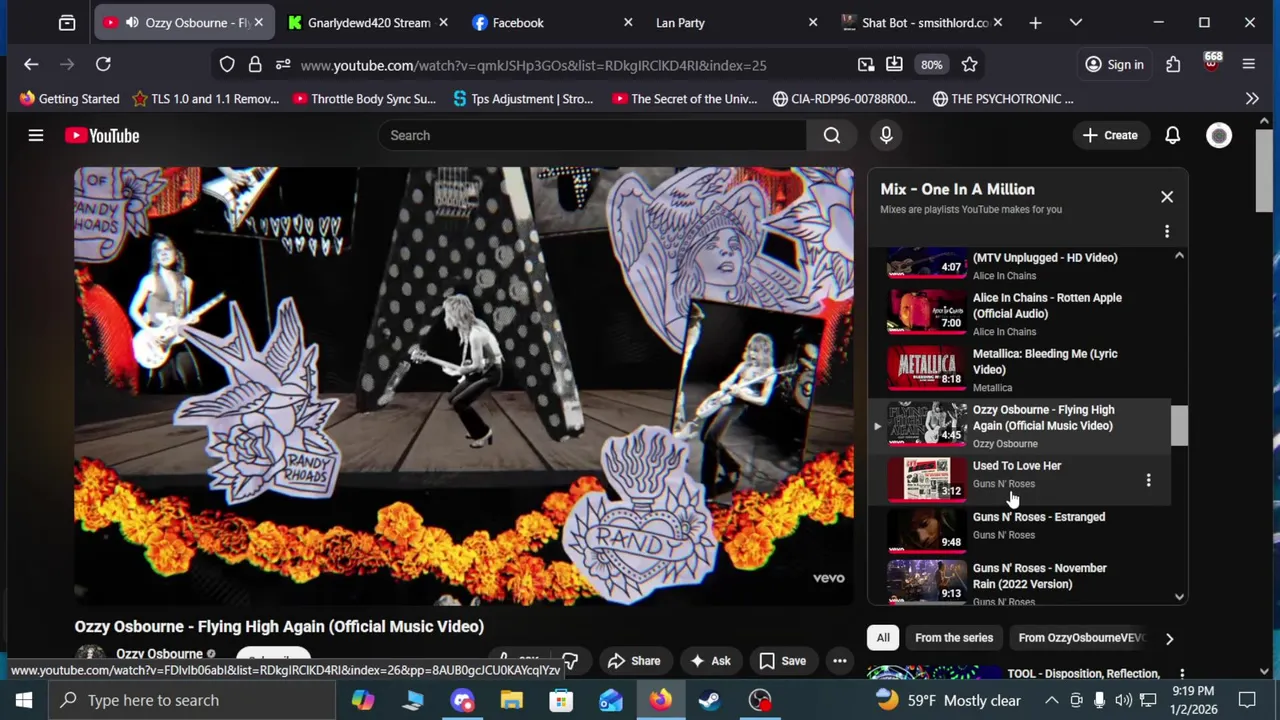Click the YouTube search input field
Screen dimensions: 1280x720
[592, 135]
